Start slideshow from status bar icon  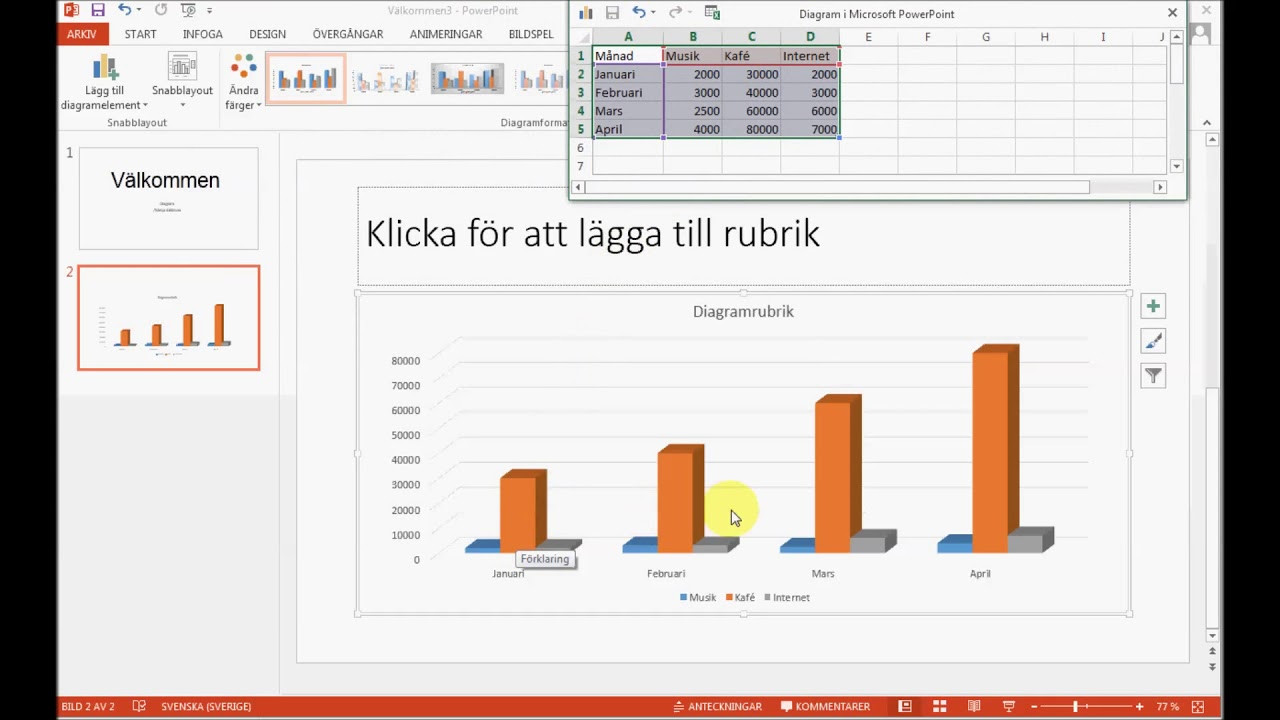click(1008, 706)
